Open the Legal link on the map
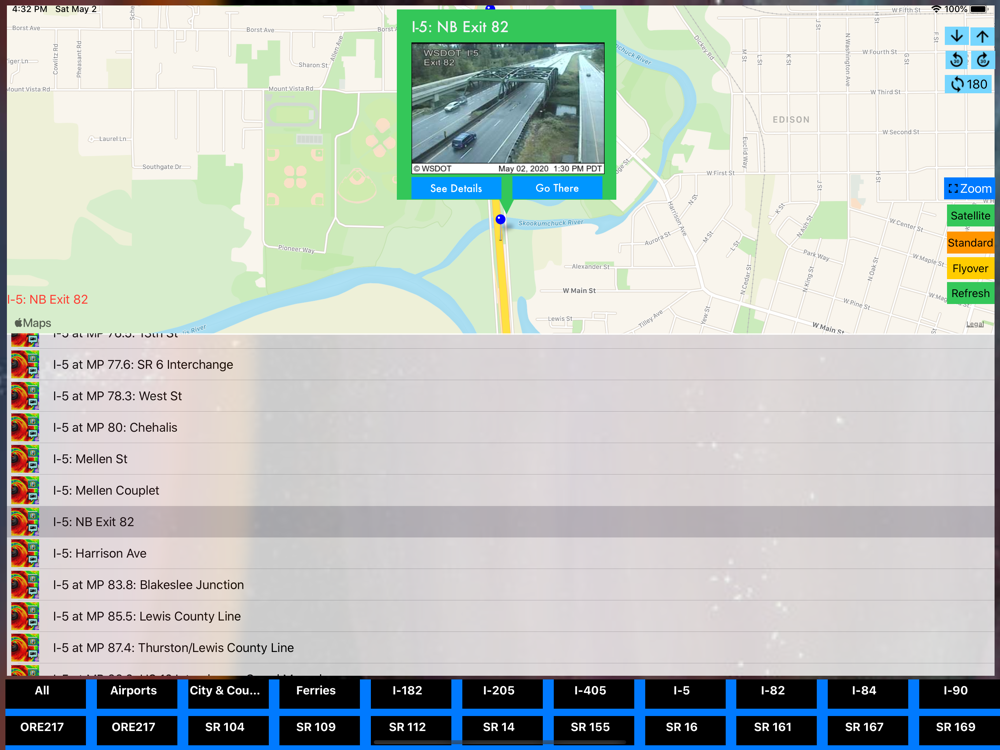Screen dimensions: 1000x750 [x=975, y=324]
